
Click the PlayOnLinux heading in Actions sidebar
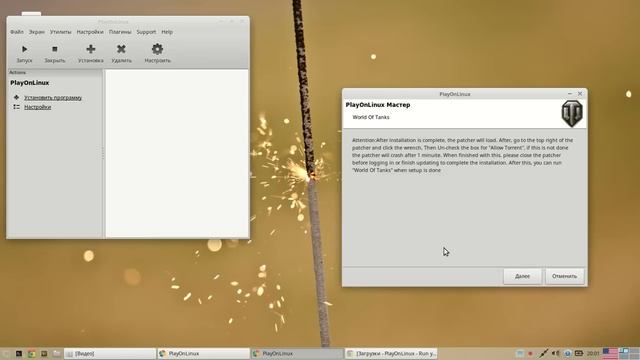(29, 83)
